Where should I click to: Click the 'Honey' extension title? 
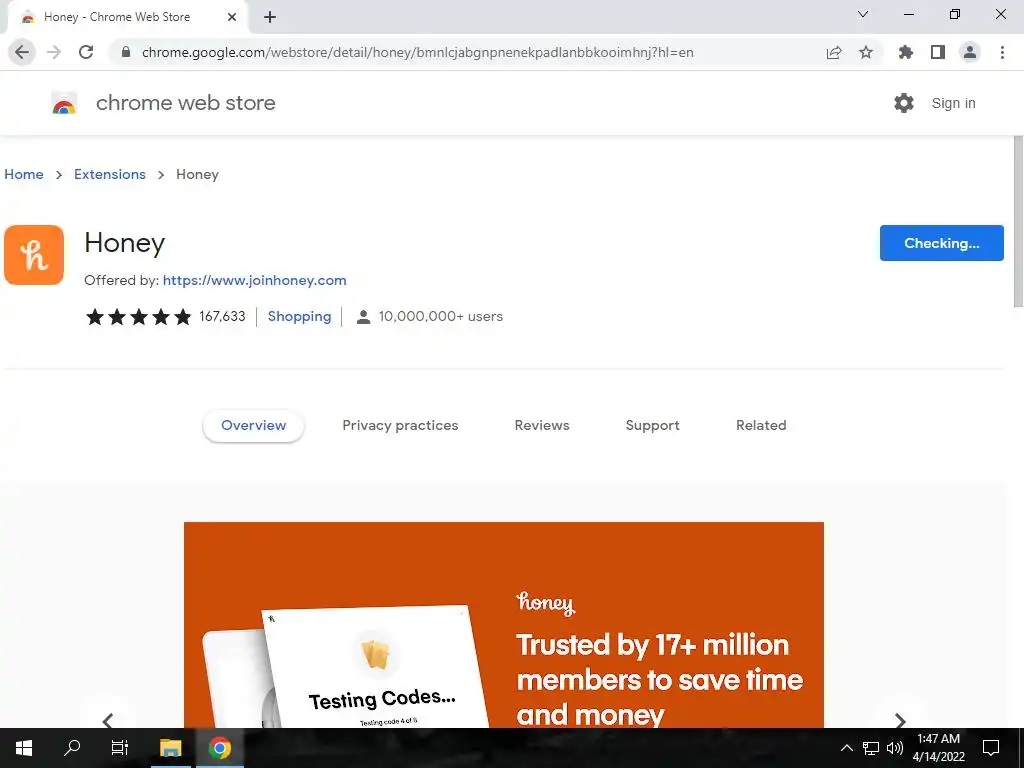125,243
